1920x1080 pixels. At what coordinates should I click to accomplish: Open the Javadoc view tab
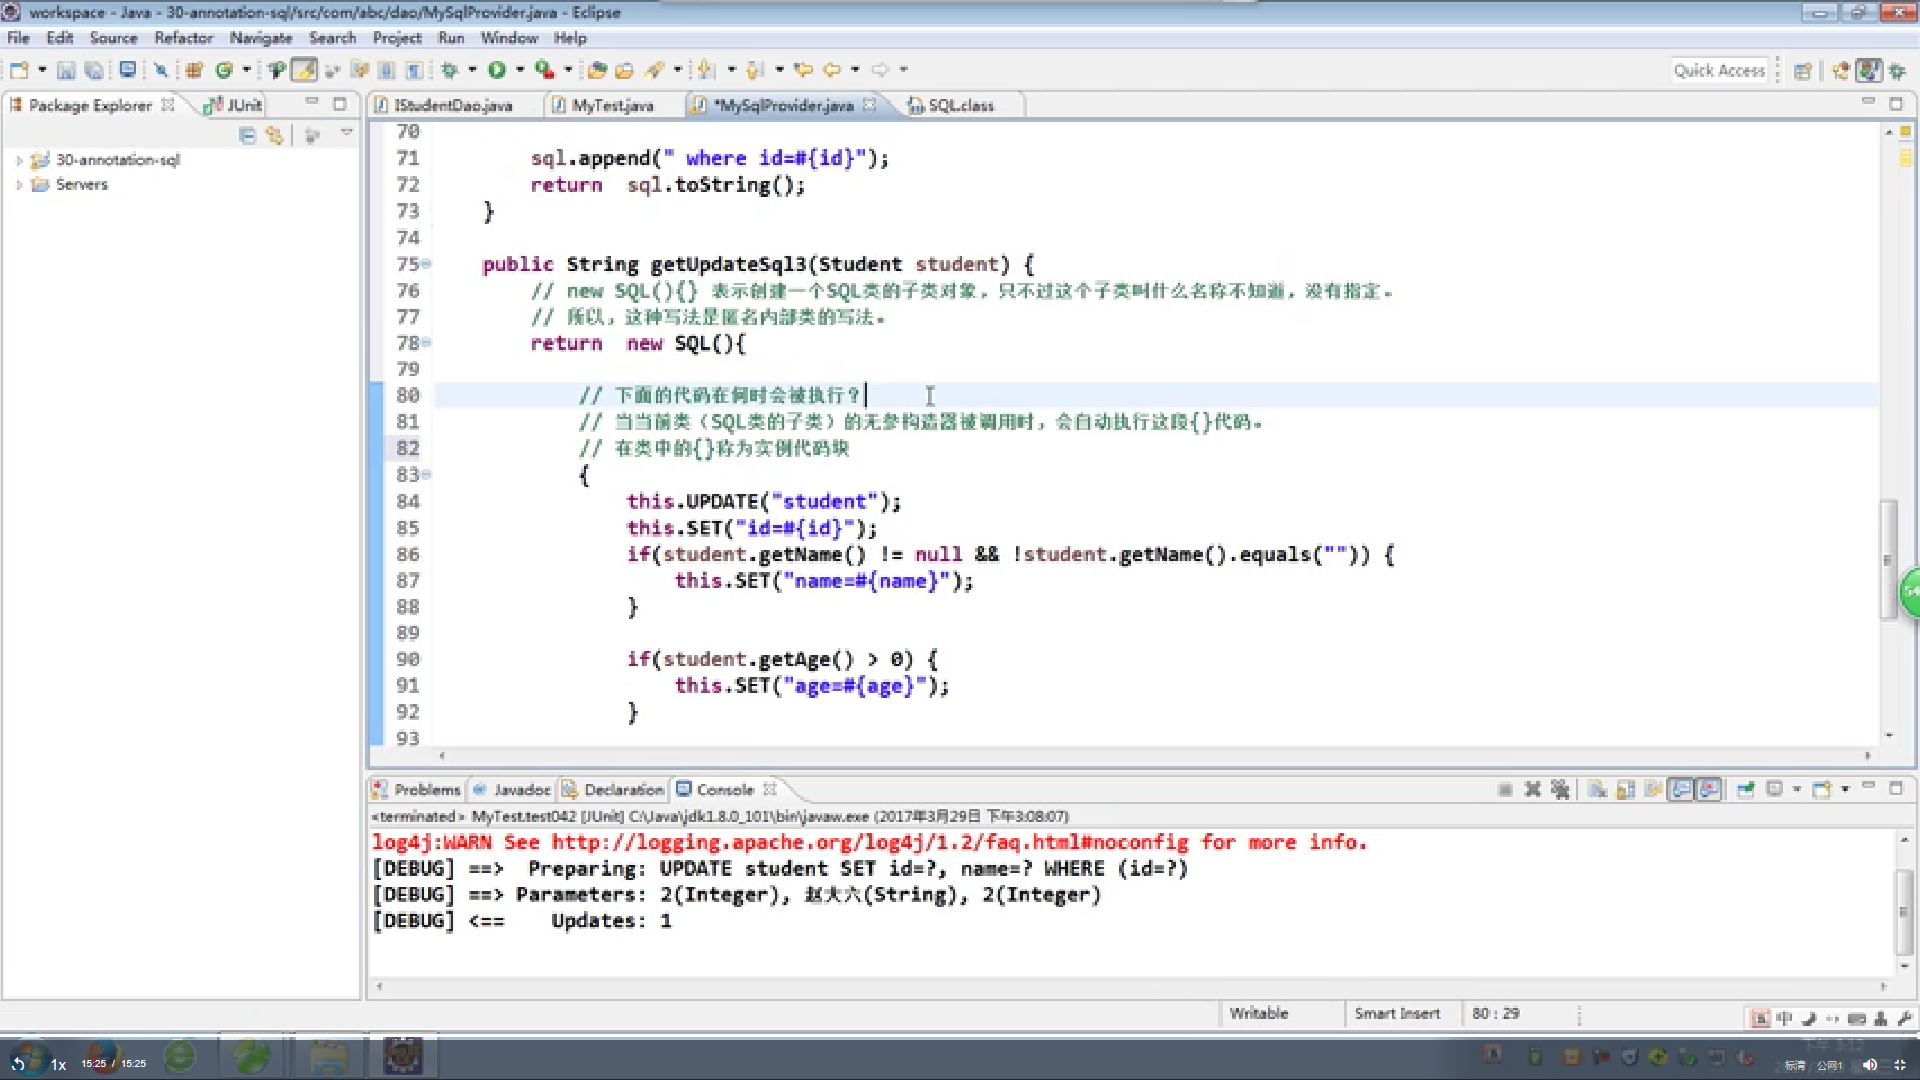coord(511,790)
